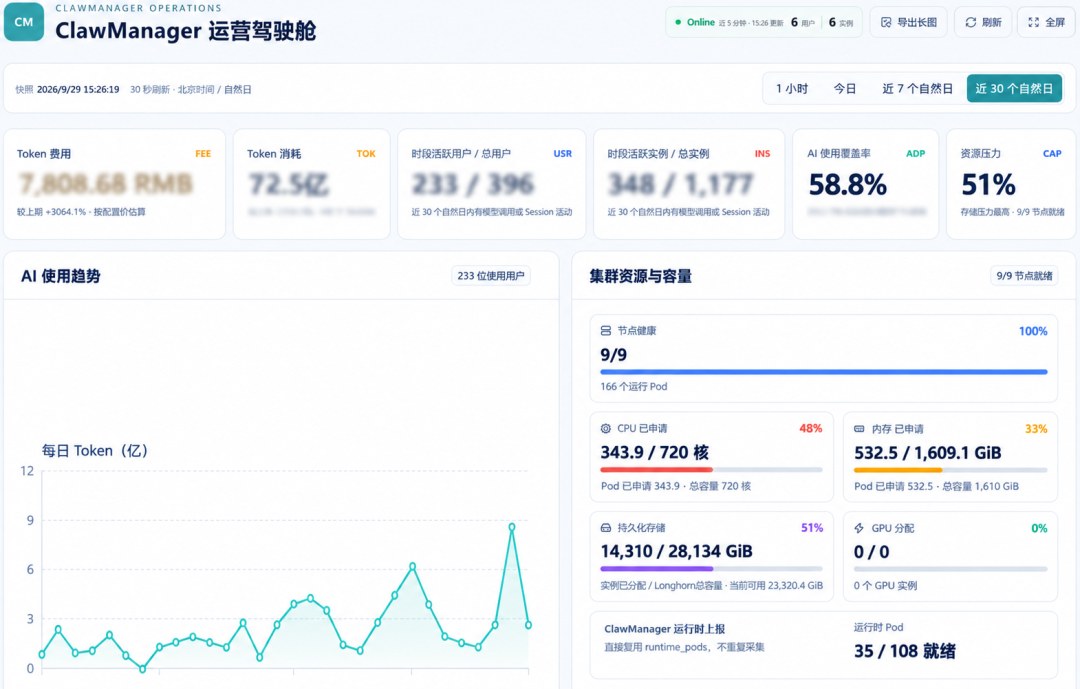Click the 9/9 节点就绪 badge
1080x689 pixels.
point(1024,276)
